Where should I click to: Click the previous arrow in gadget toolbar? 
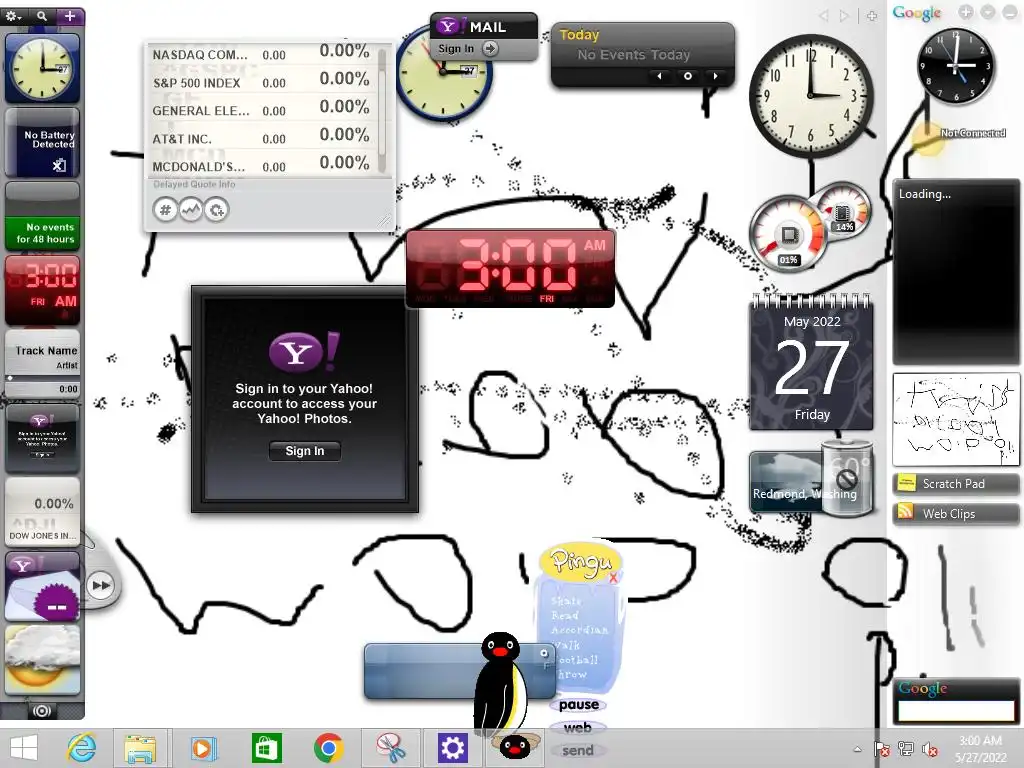(x=824, y=16)
